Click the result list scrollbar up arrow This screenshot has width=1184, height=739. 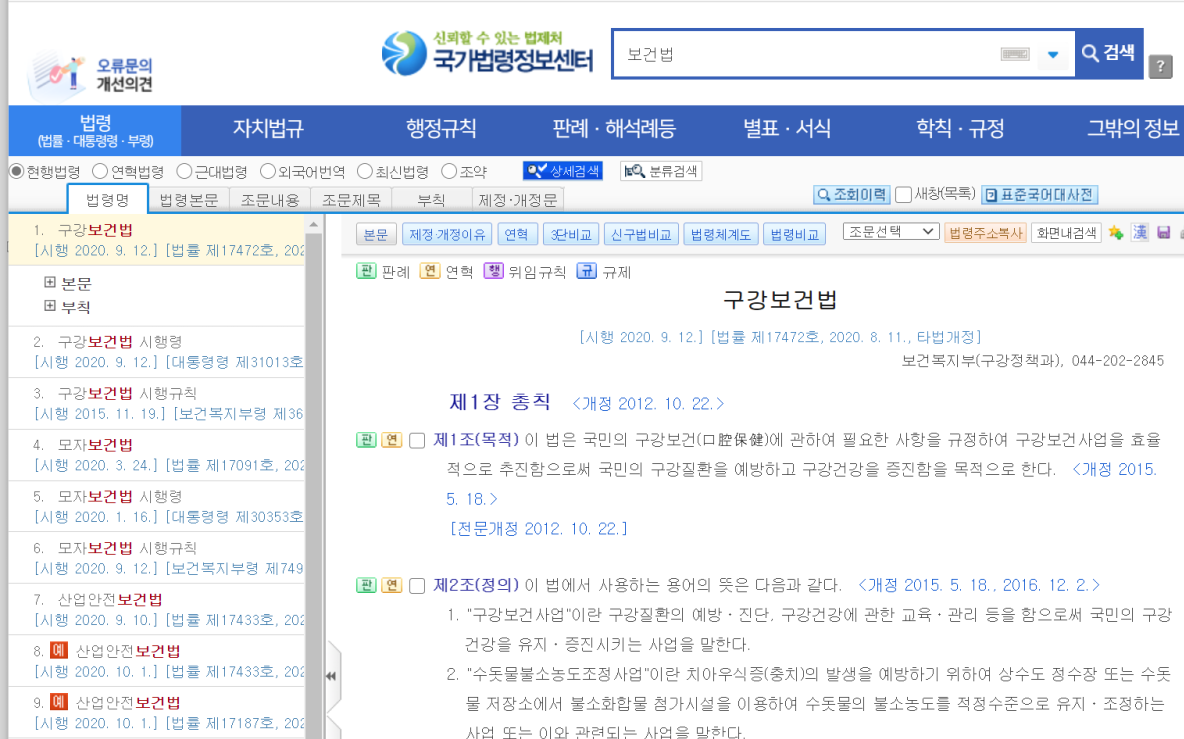pos(313,225)
